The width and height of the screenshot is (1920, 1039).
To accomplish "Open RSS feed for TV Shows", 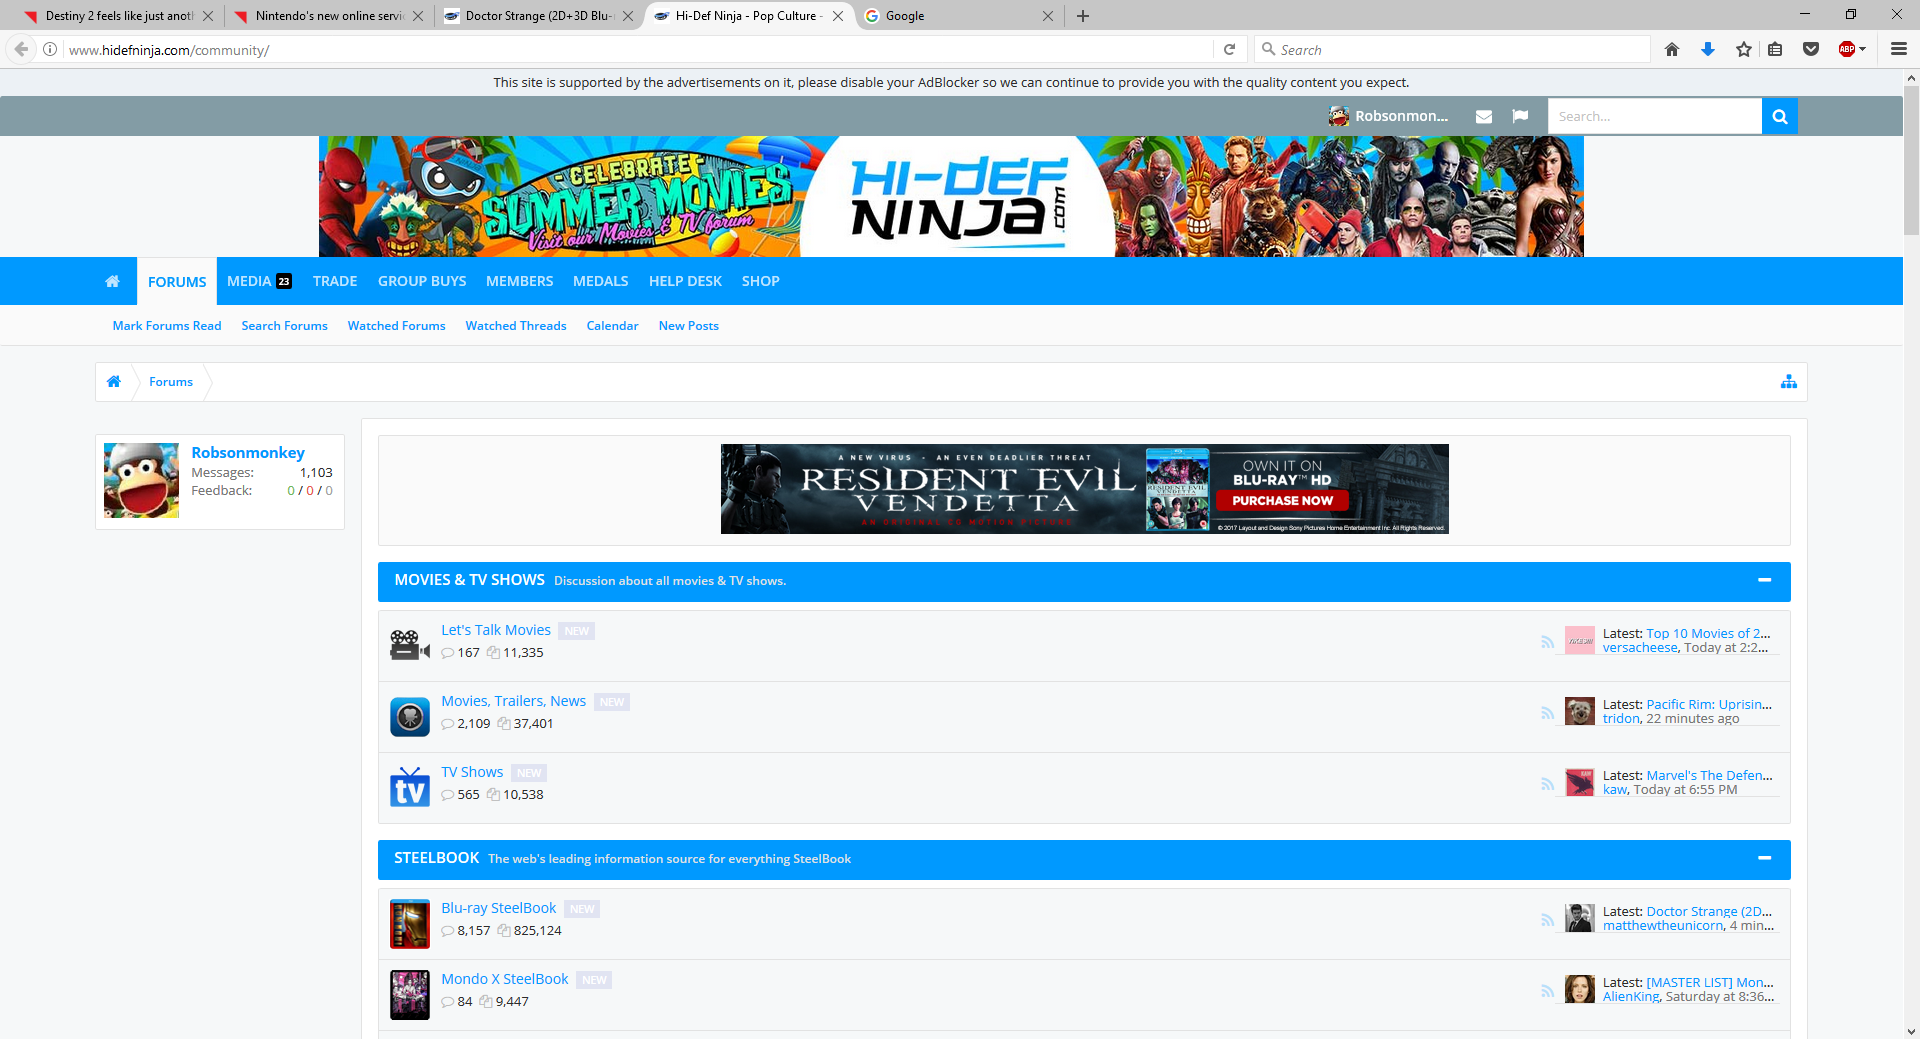I will coord(1547,784).
